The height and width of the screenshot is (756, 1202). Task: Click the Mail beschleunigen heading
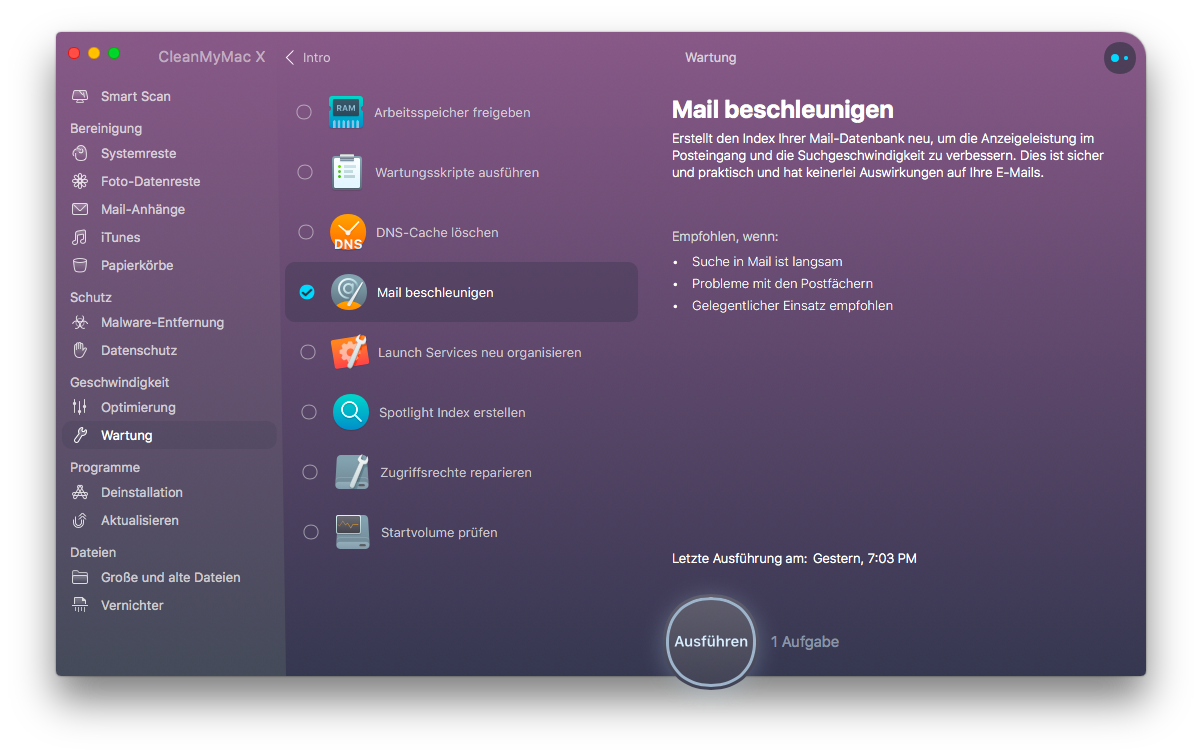(x=783, y=110)
